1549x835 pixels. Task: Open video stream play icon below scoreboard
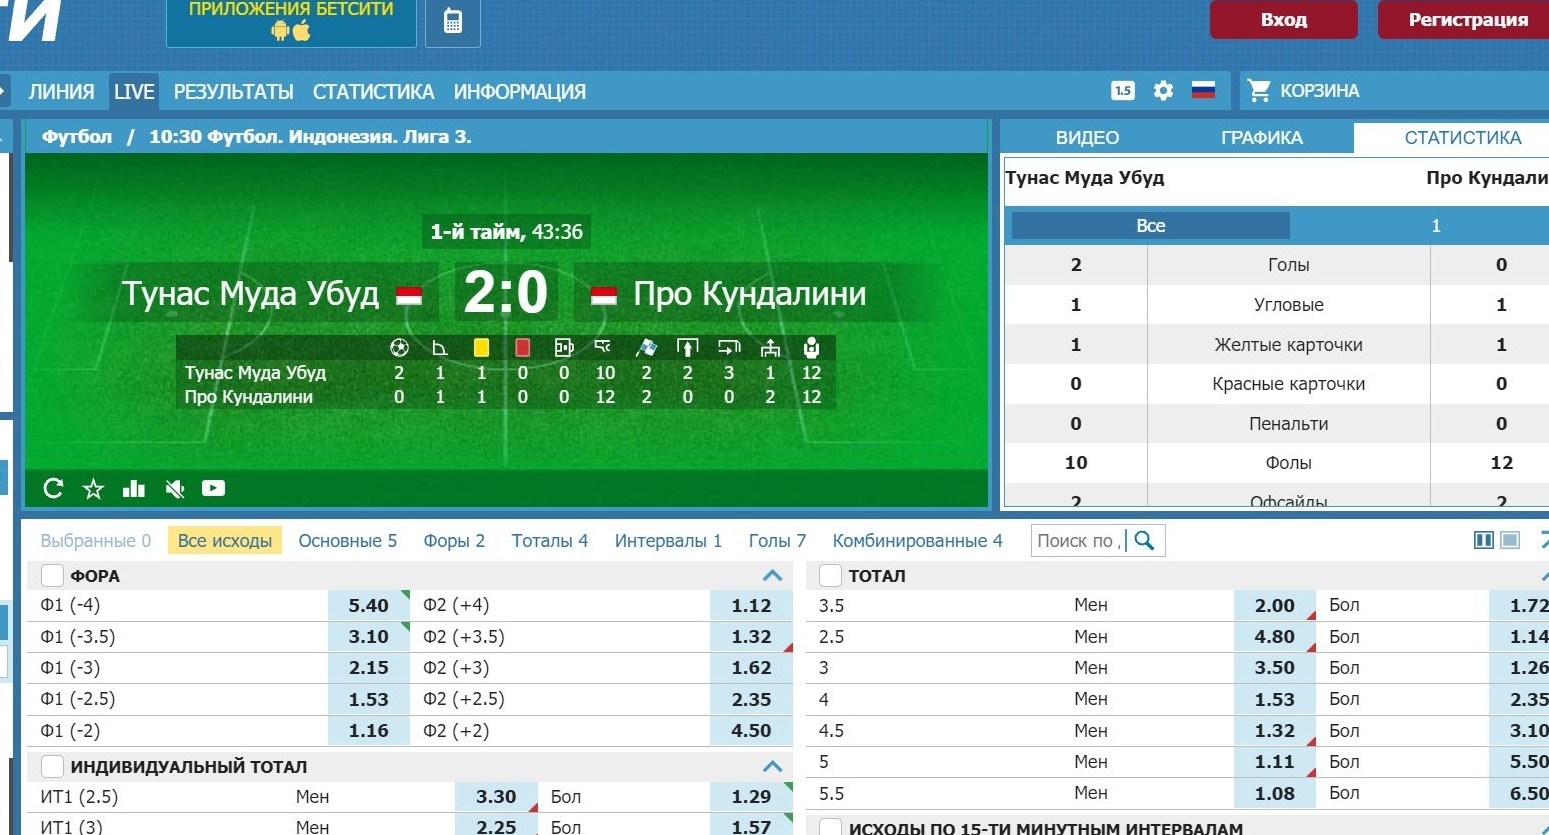pyautogui.click(x=213, y=488)
